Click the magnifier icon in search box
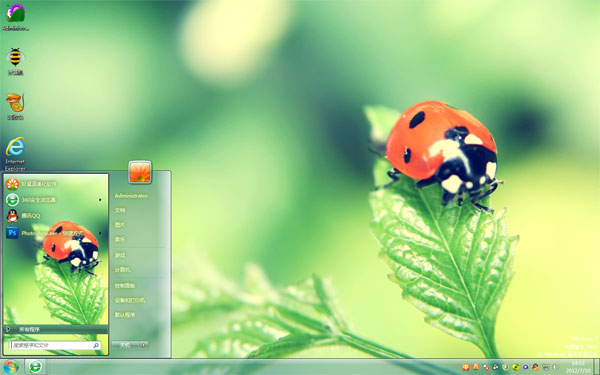The image size is (600, 375). pyautogui.click(x=96, y=345)
